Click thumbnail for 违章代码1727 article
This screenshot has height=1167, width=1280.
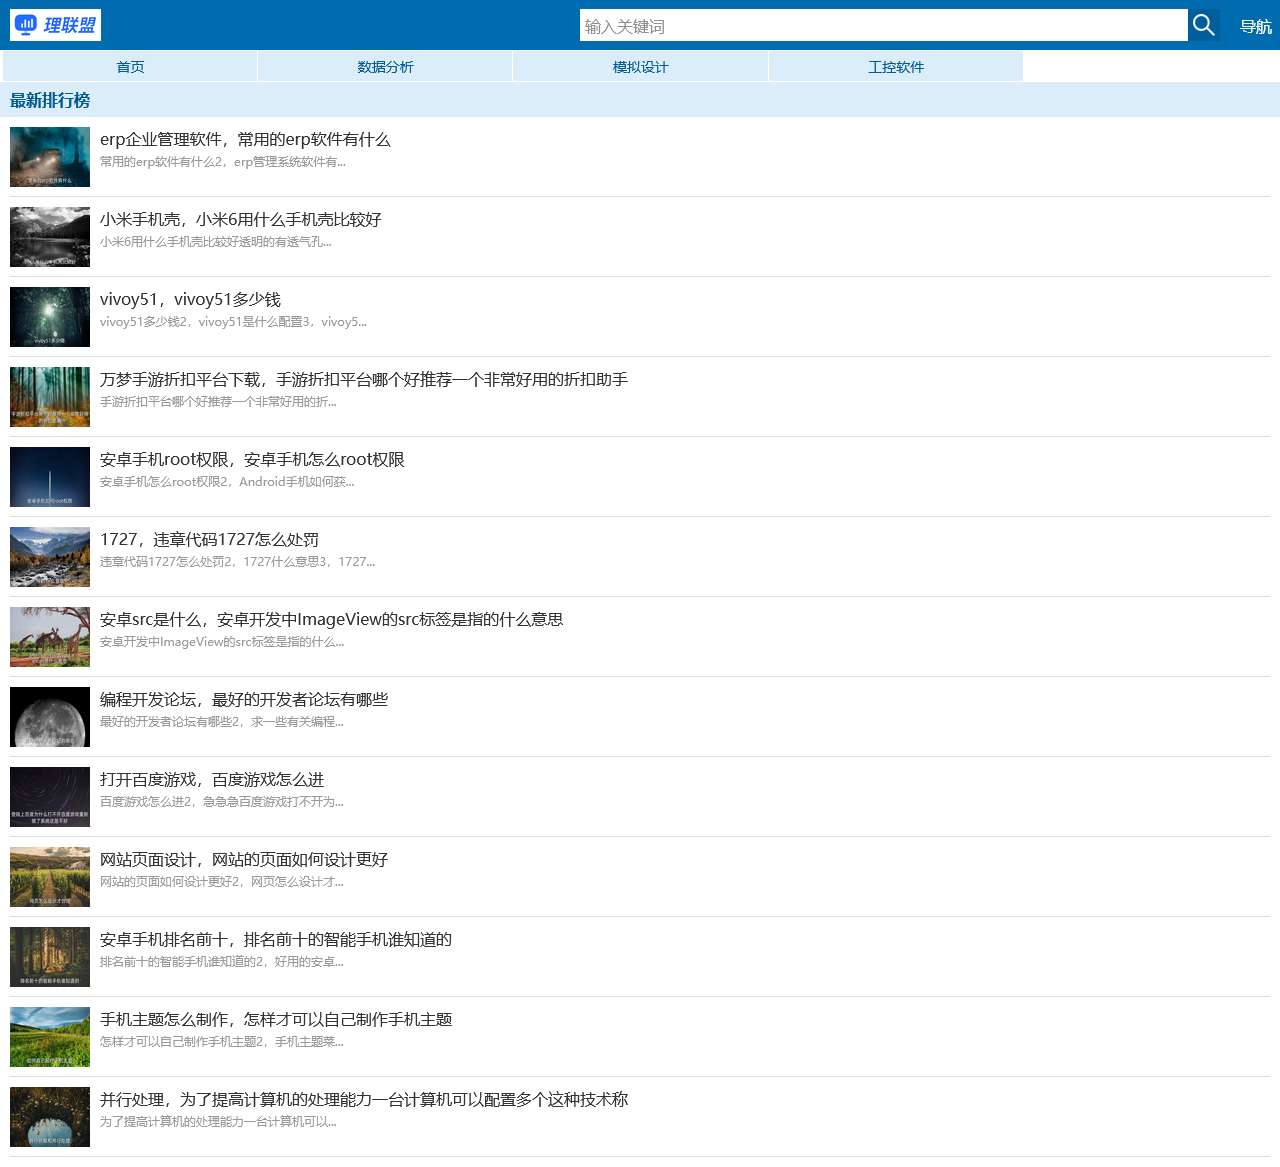tap(50, 557)
